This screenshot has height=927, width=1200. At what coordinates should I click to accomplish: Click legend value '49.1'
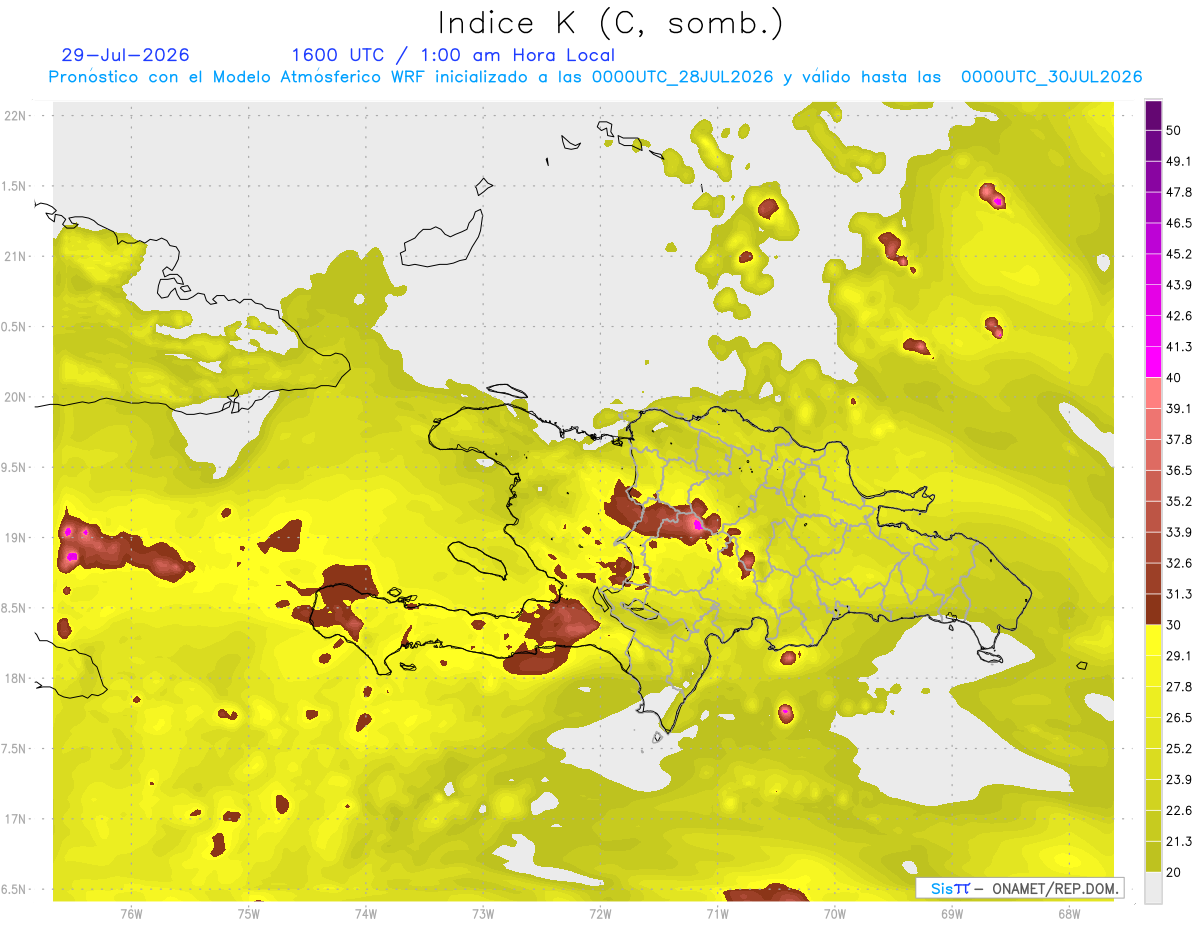[x=1179, y=161]
